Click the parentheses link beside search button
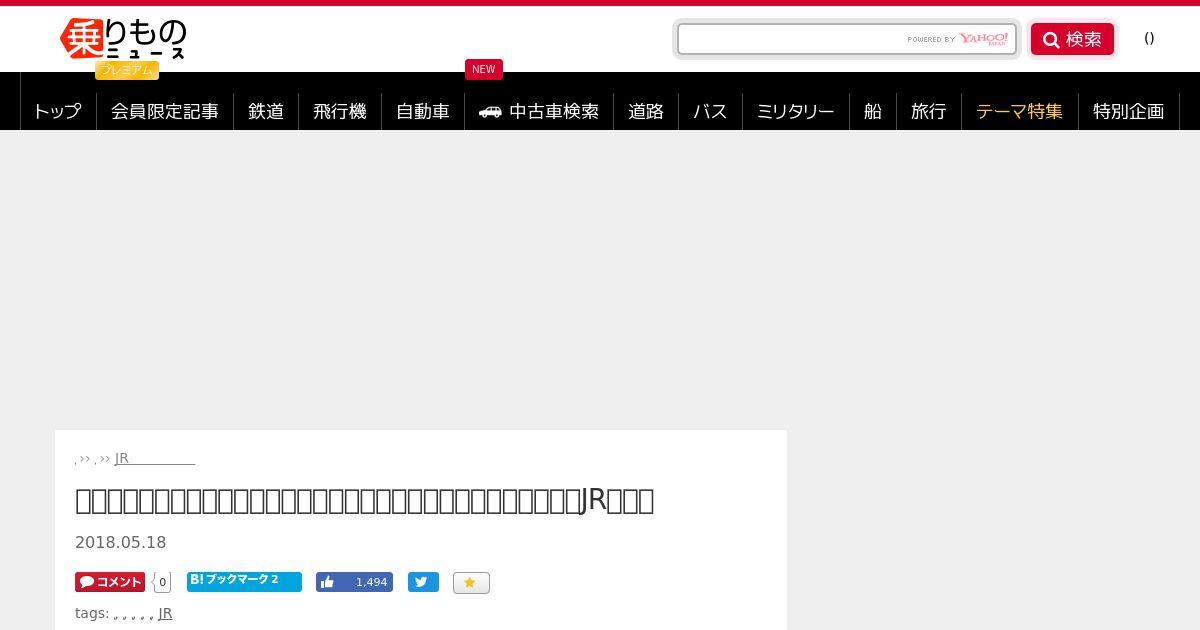The height and width of the screenshot is (630, 1200). point(1149,38)
